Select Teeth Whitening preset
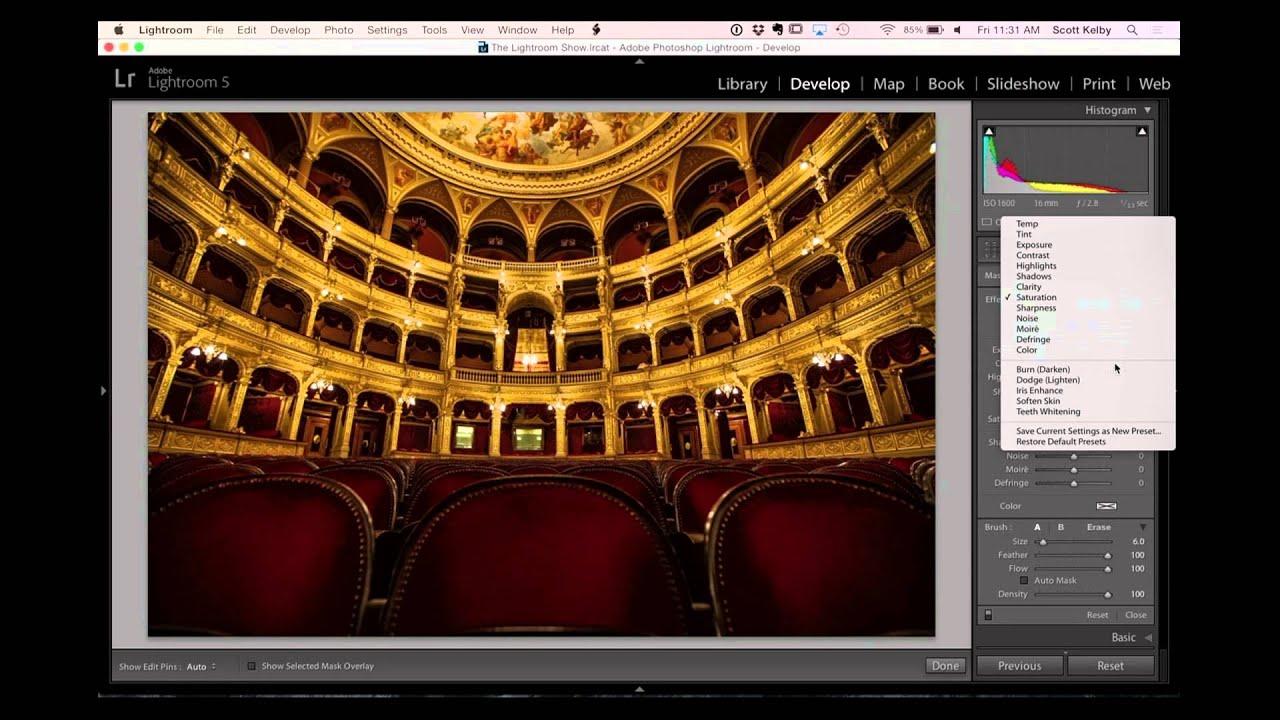 [x=1048, y=412]
